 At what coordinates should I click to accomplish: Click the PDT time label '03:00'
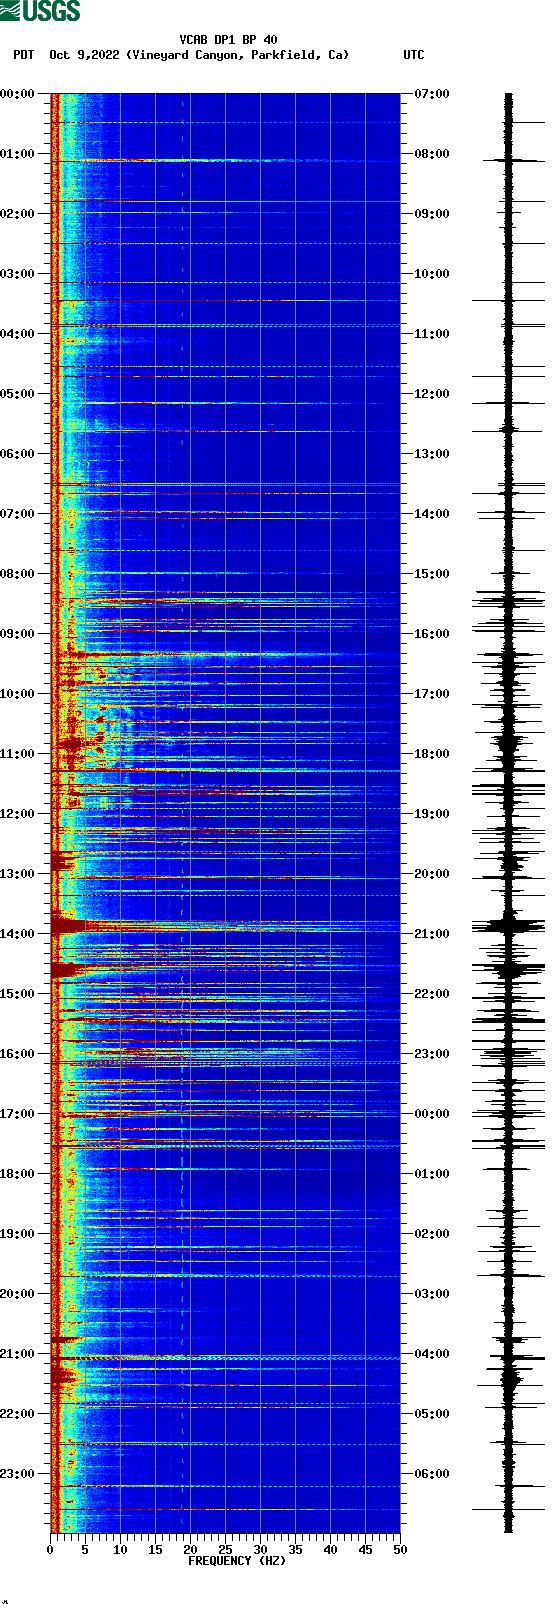tap(18, 274)
